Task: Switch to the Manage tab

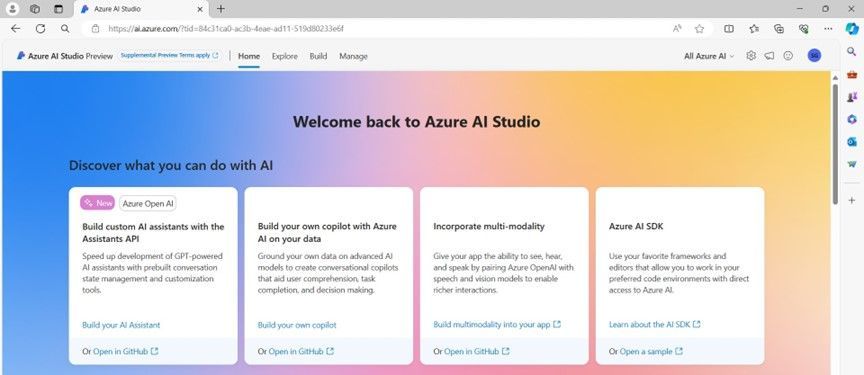Action: (x=353, y=56)
